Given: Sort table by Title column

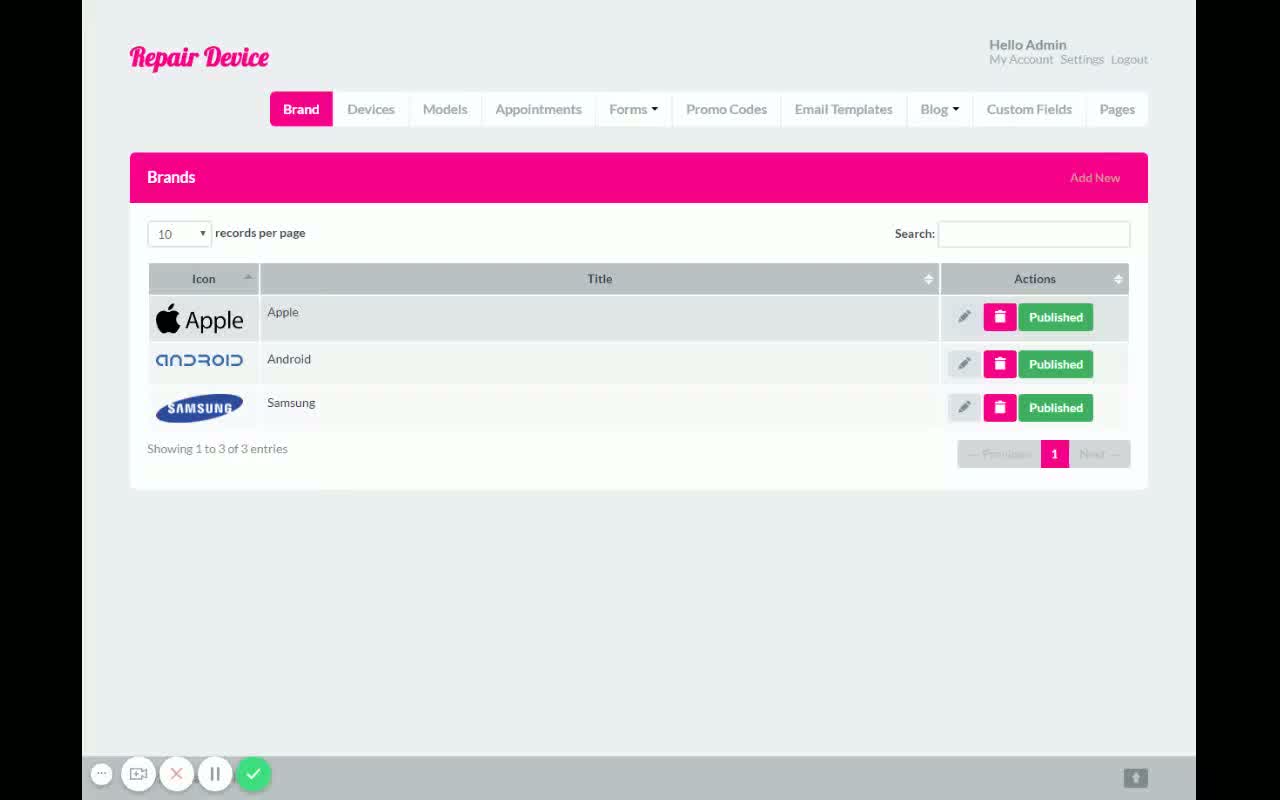Looking at the screenshot, I should 600,279.
